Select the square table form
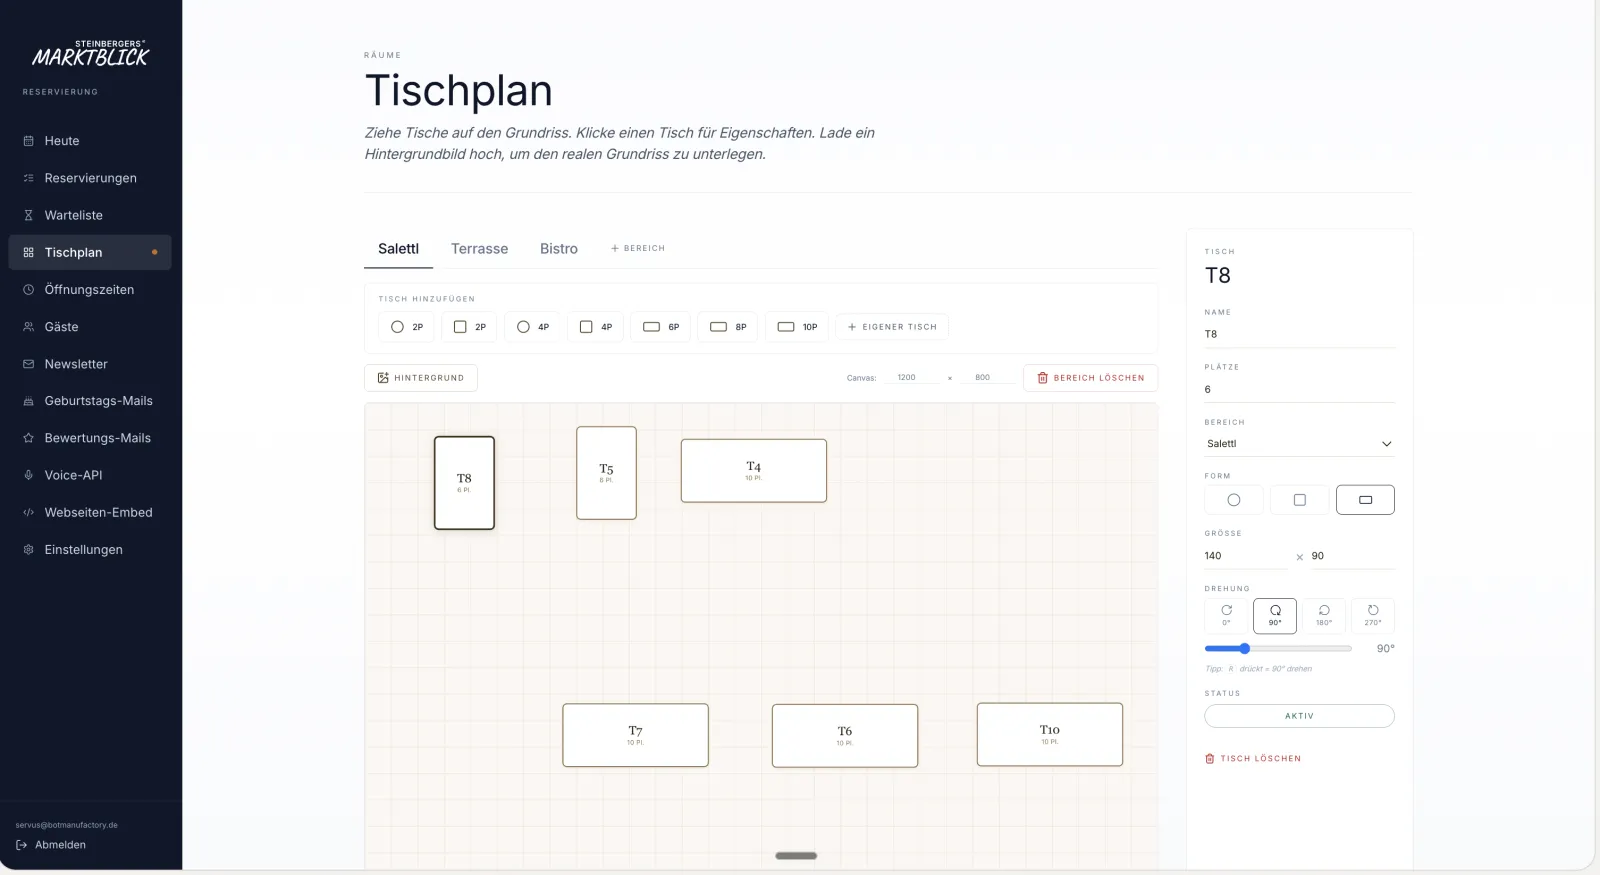 point(1300,500)
